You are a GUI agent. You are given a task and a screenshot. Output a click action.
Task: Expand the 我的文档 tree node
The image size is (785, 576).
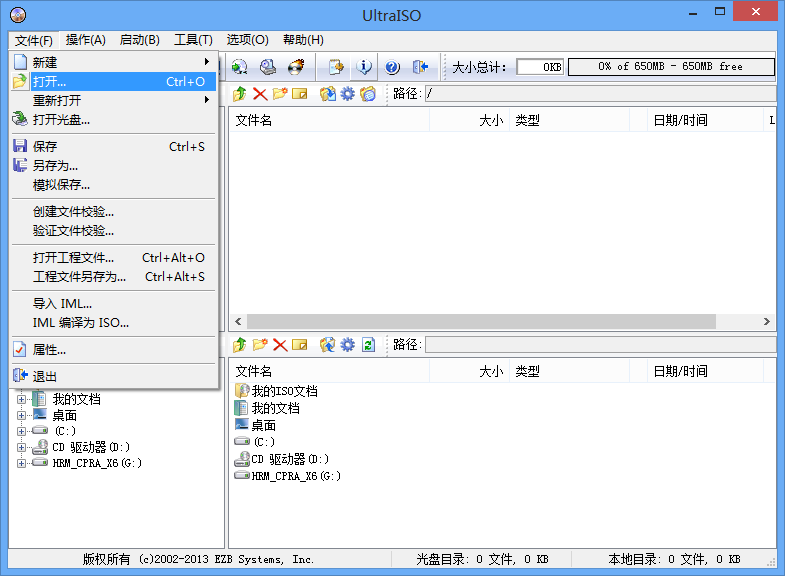21,399
